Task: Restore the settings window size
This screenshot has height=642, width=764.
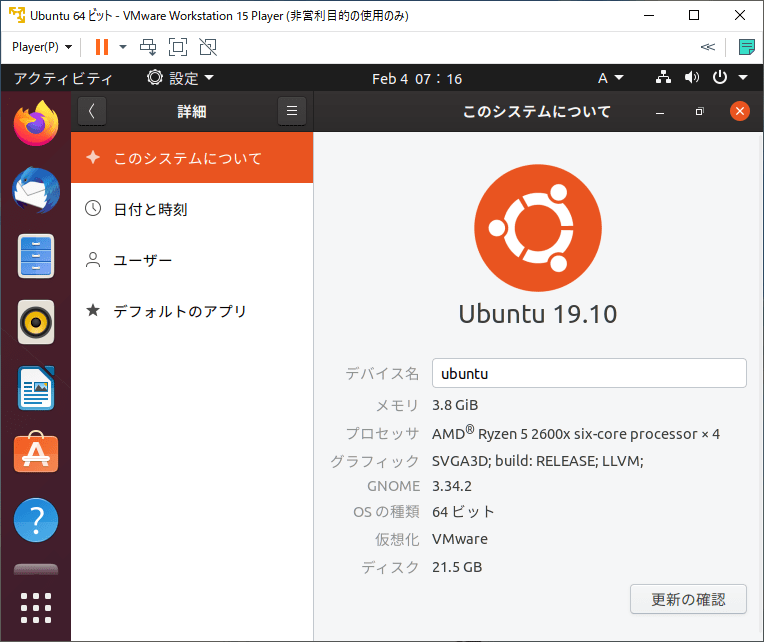Action: 700,112
